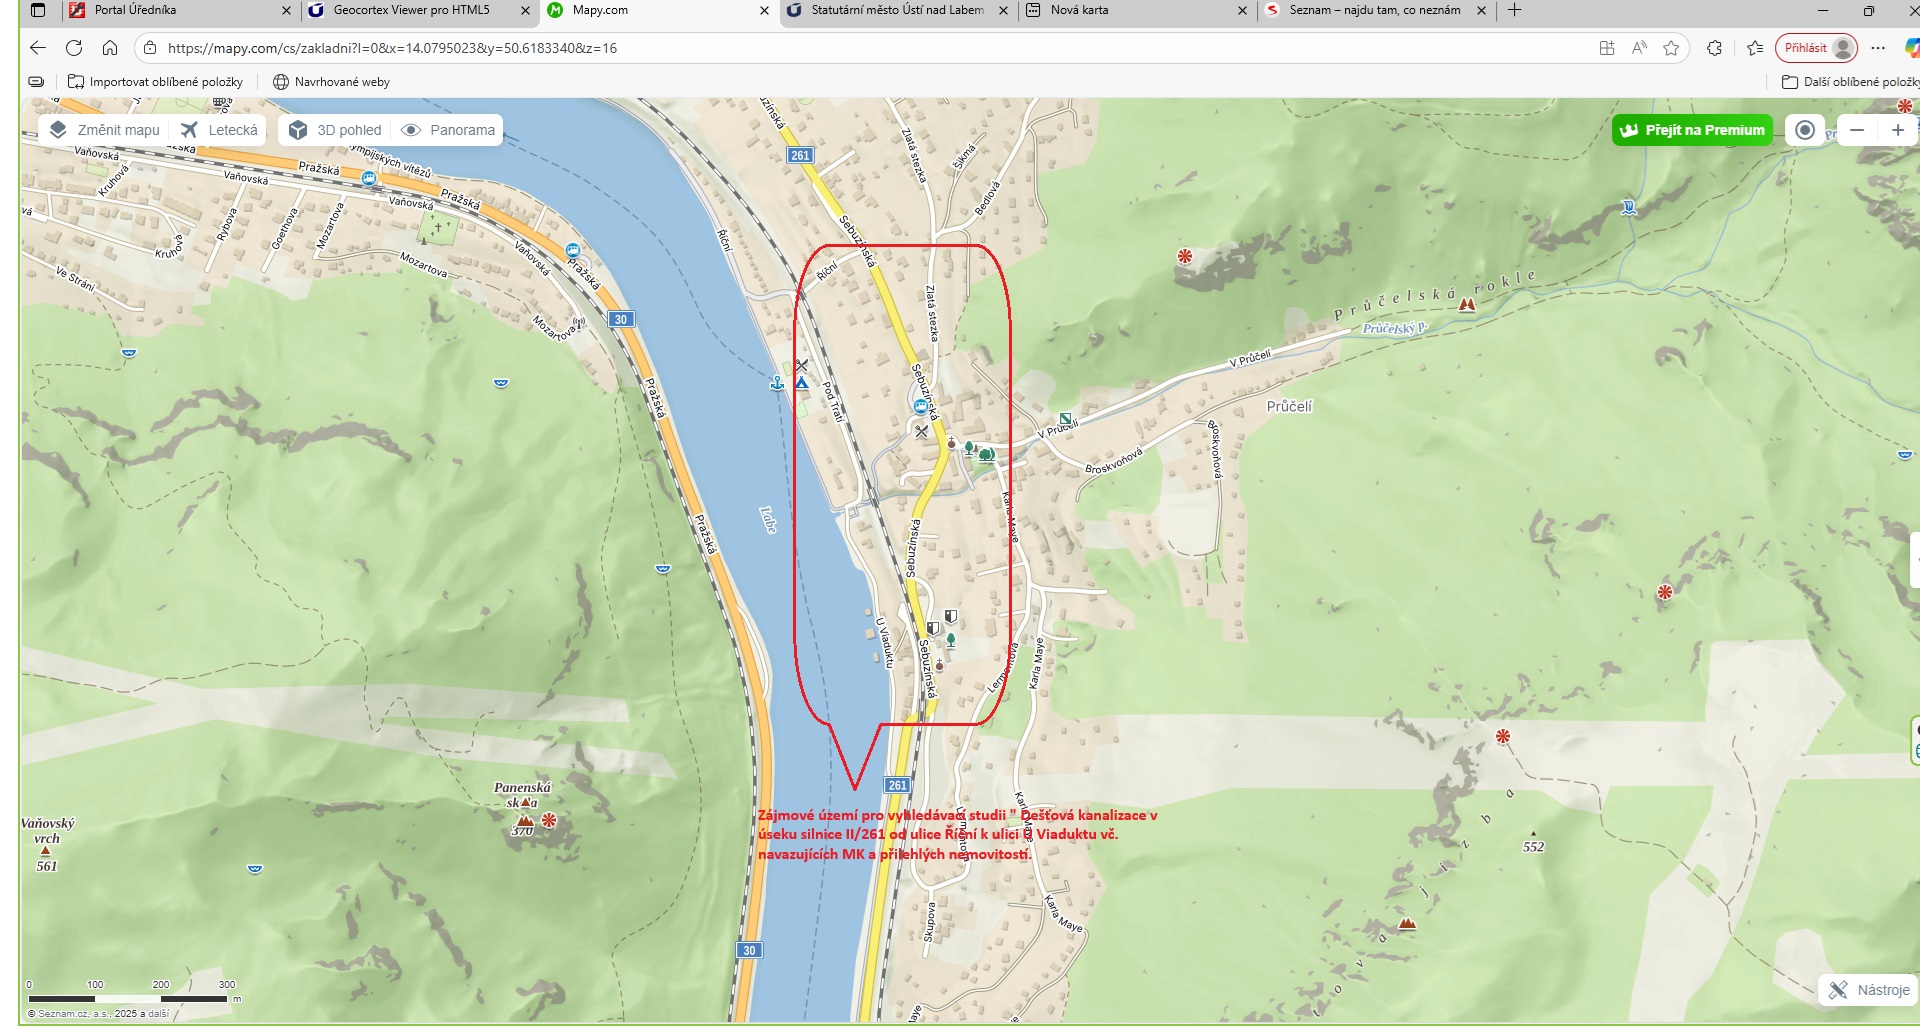Enable 3D pohled view
Viewport: 1920px width, 1032px height.
coord(335,130)
